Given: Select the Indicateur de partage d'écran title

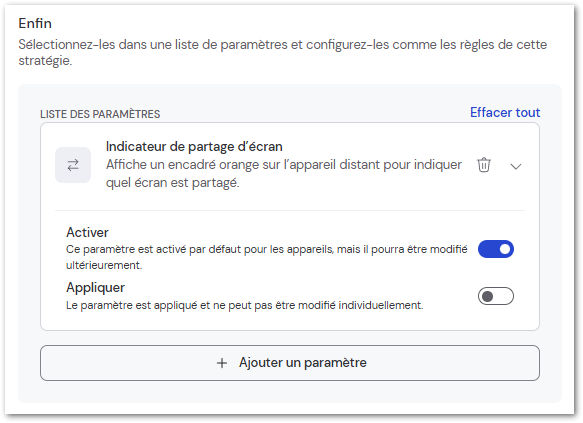Looking at the screenshot, I should pyautogui.click(x=194, y=146).
